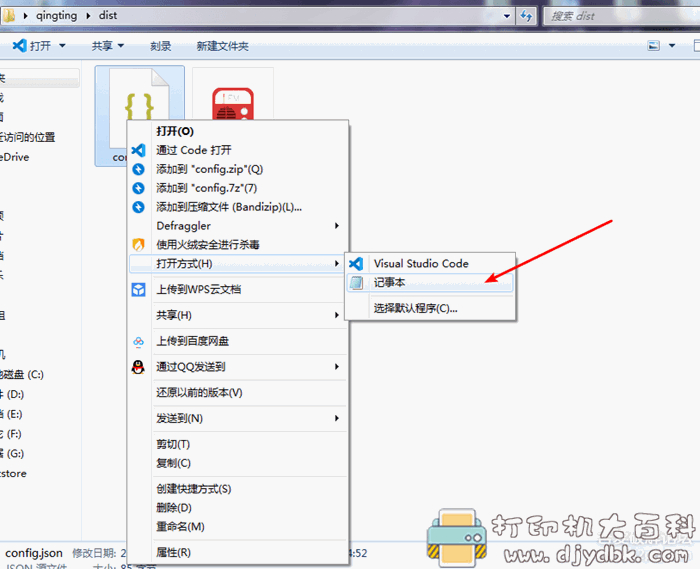Screen dimensions: 700x569
Task: Click the WPS cloud cube icon
Action: [138, 290]
